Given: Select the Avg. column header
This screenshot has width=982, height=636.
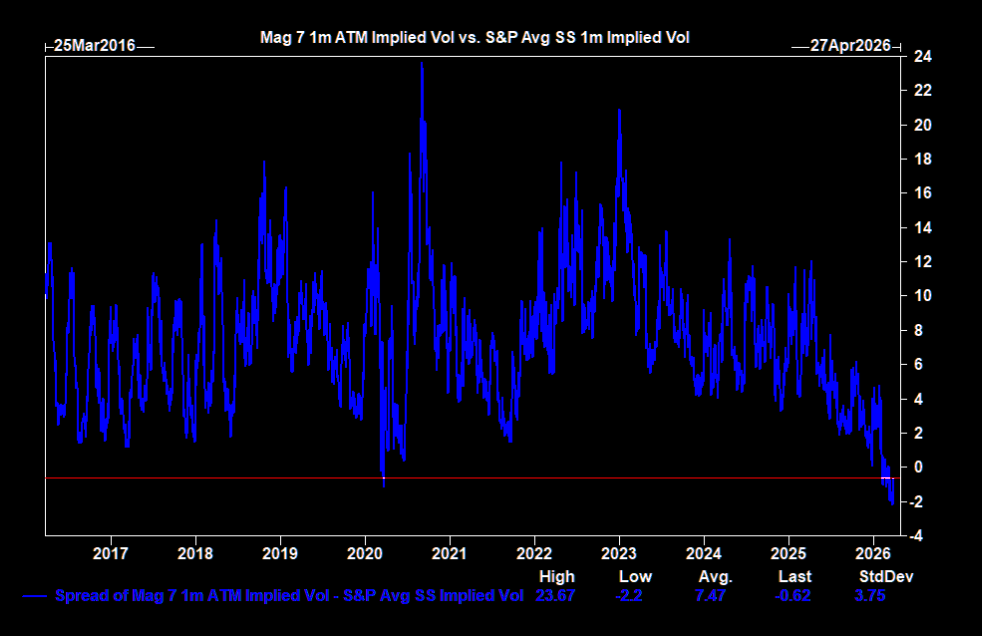Looking at the screenshot, I should [x=715, y=577].
